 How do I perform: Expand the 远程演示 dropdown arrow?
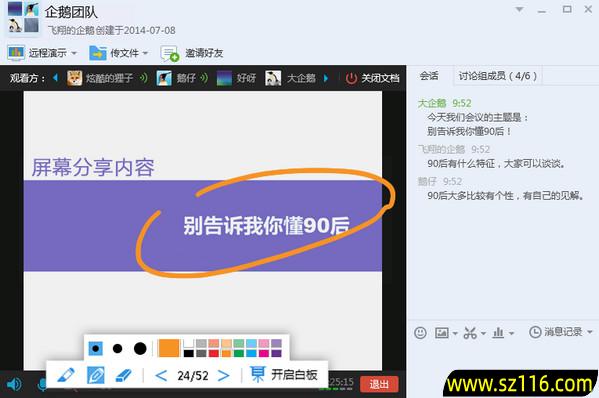74,53
